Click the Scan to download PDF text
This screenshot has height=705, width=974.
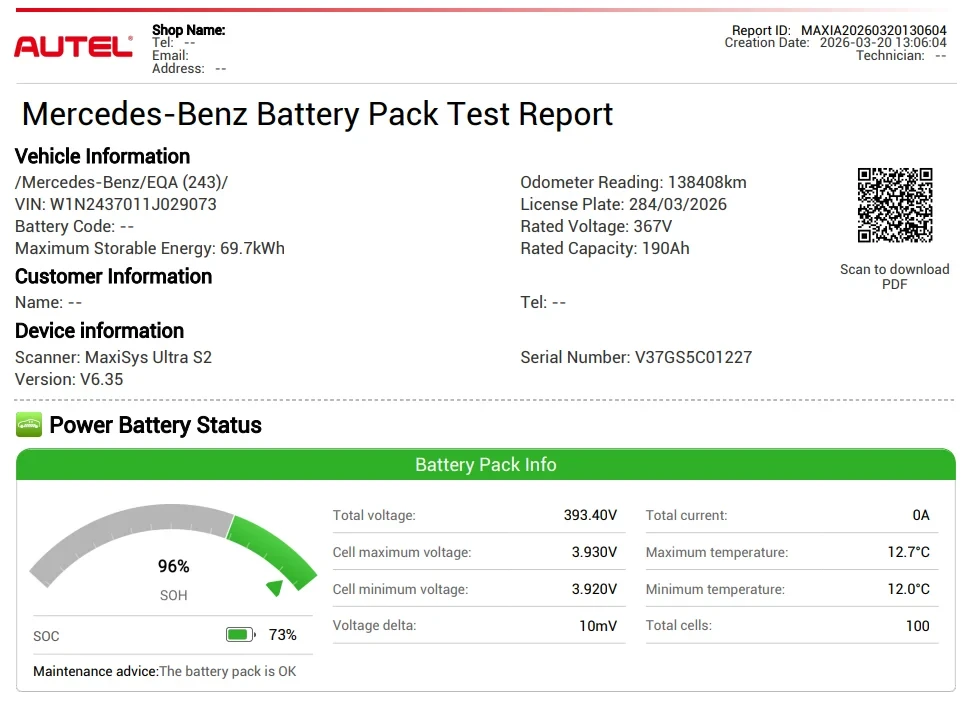coord(894,277)
